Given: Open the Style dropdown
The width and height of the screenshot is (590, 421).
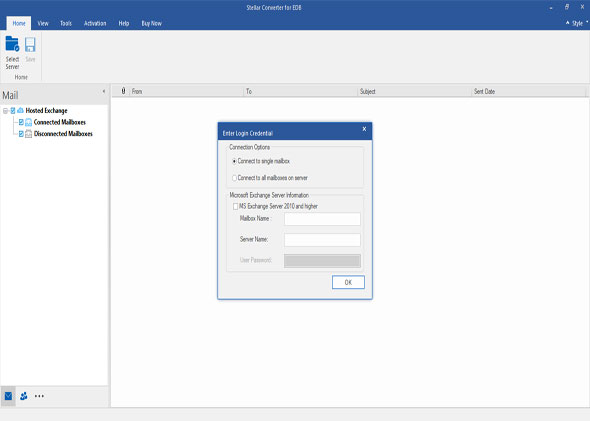Looking at the screenshot, I should point(579,23).
